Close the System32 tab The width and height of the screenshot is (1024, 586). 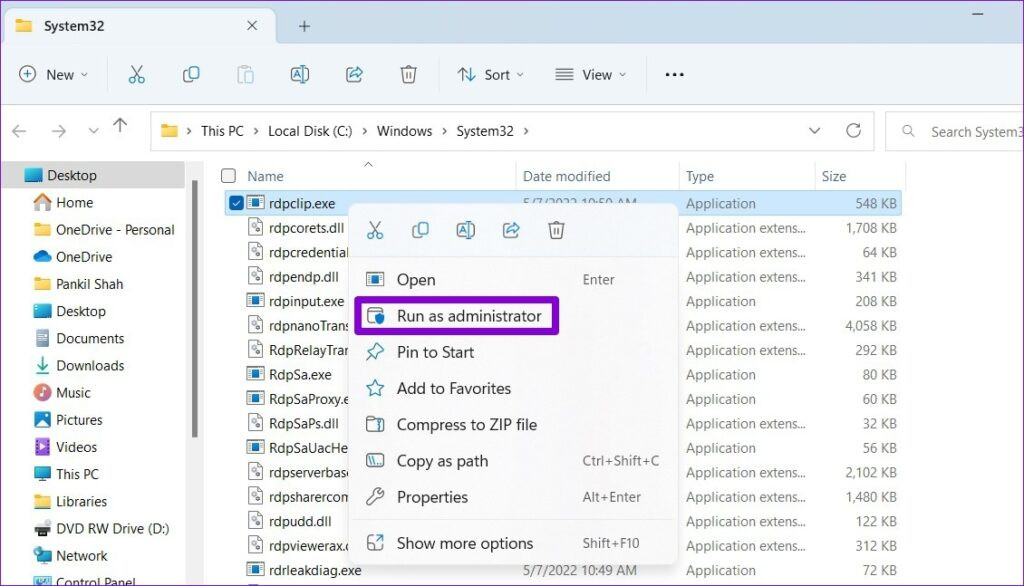tap(252, 25)
